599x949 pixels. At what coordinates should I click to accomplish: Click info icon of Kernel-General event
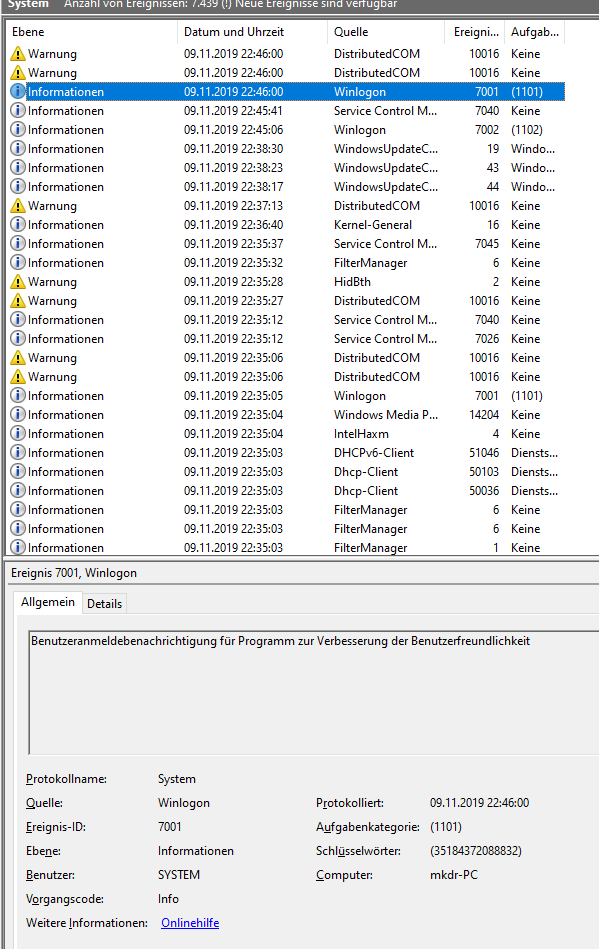click(x=18, y=225)
